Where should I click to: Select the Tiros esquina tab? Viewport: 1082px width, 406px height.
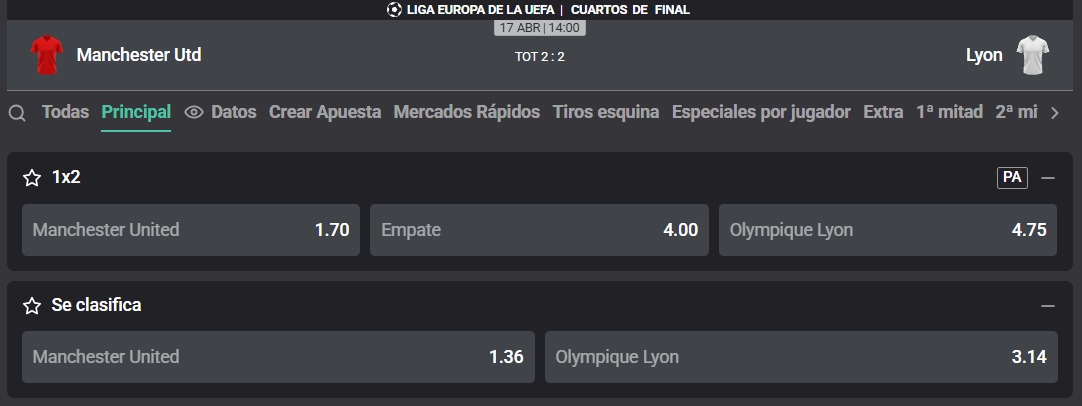(606, 112)
